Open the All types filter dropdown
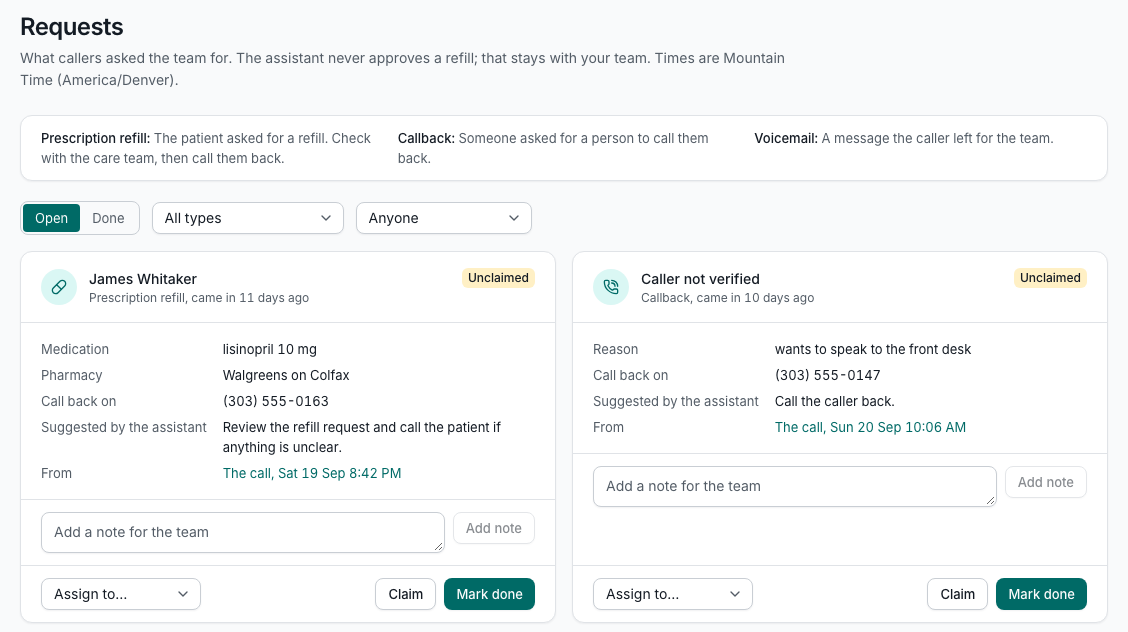 click(x=247, y=218)
